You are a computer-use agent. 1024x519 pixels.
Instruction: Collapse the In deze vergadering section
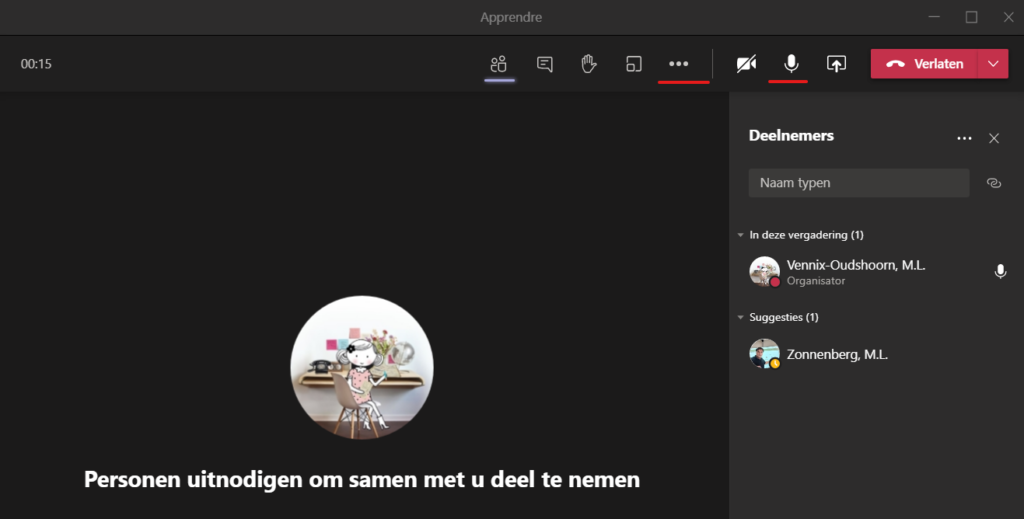tap(740, 235)
